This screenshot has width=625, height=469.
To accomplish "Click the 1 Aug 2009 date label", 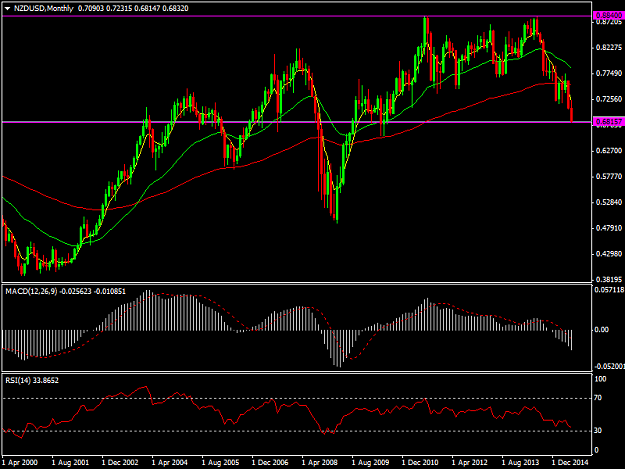I will coord(370,463).
